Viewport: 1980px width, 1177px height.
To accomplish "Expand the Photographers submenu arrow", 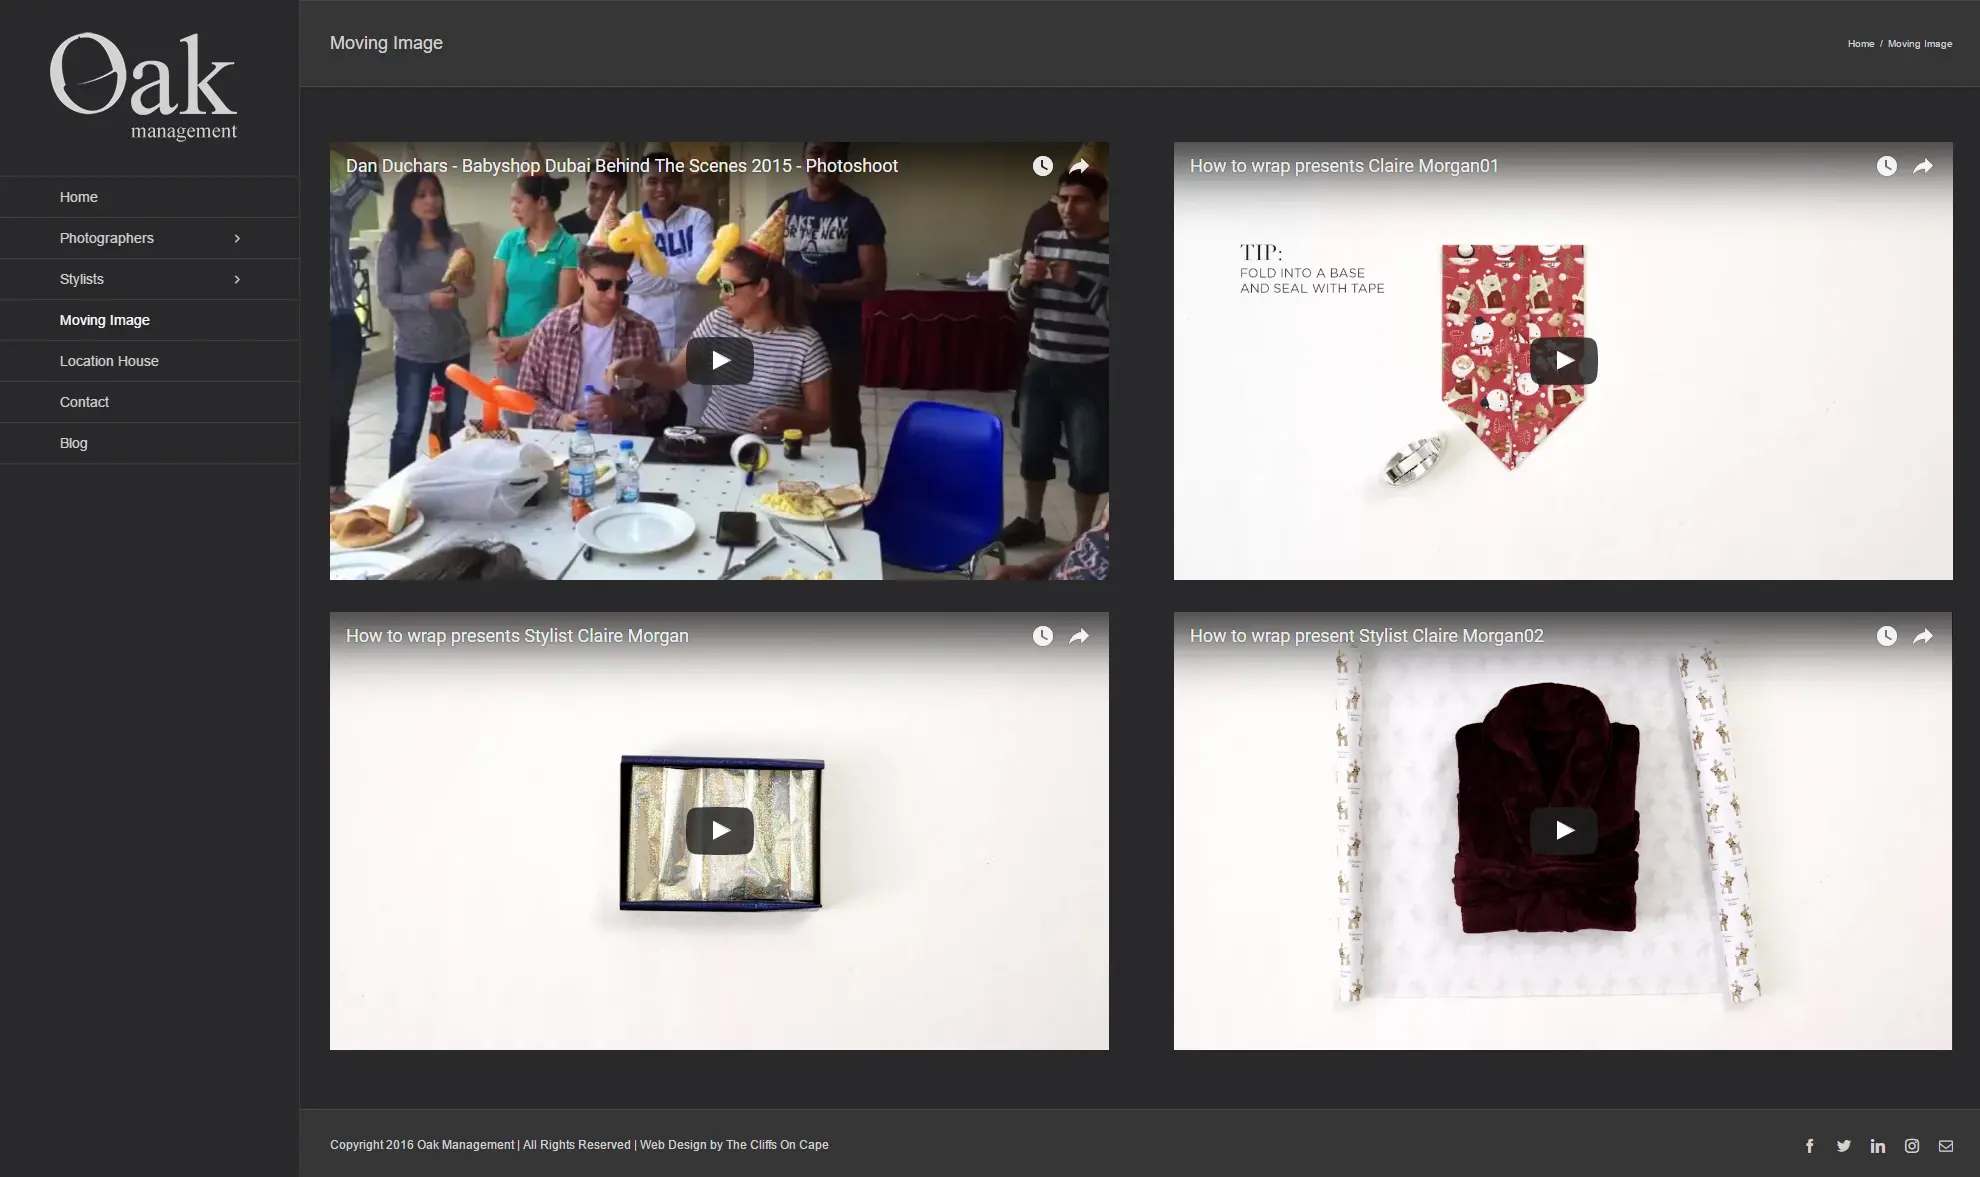I will [x=237, y=238].
